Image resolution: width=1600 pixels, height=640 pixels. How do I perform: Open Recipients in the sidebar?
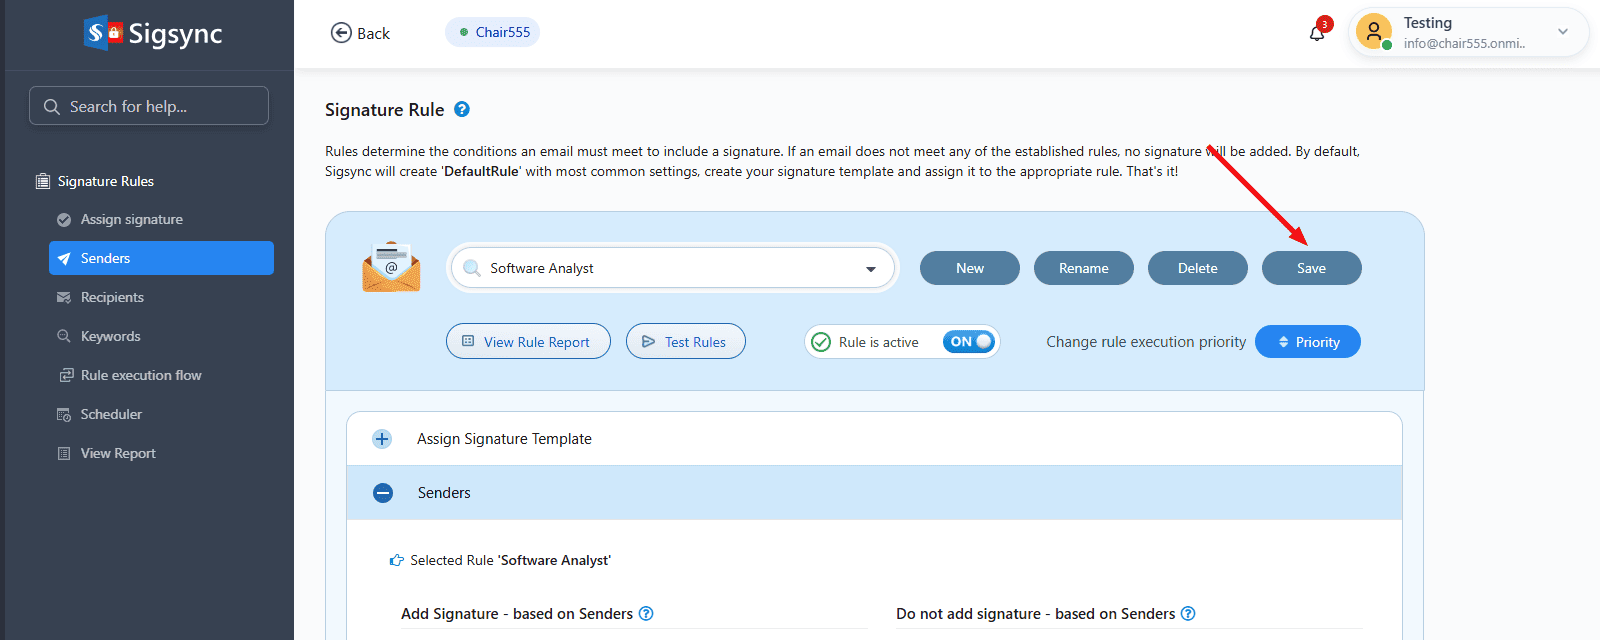point(112,297)
